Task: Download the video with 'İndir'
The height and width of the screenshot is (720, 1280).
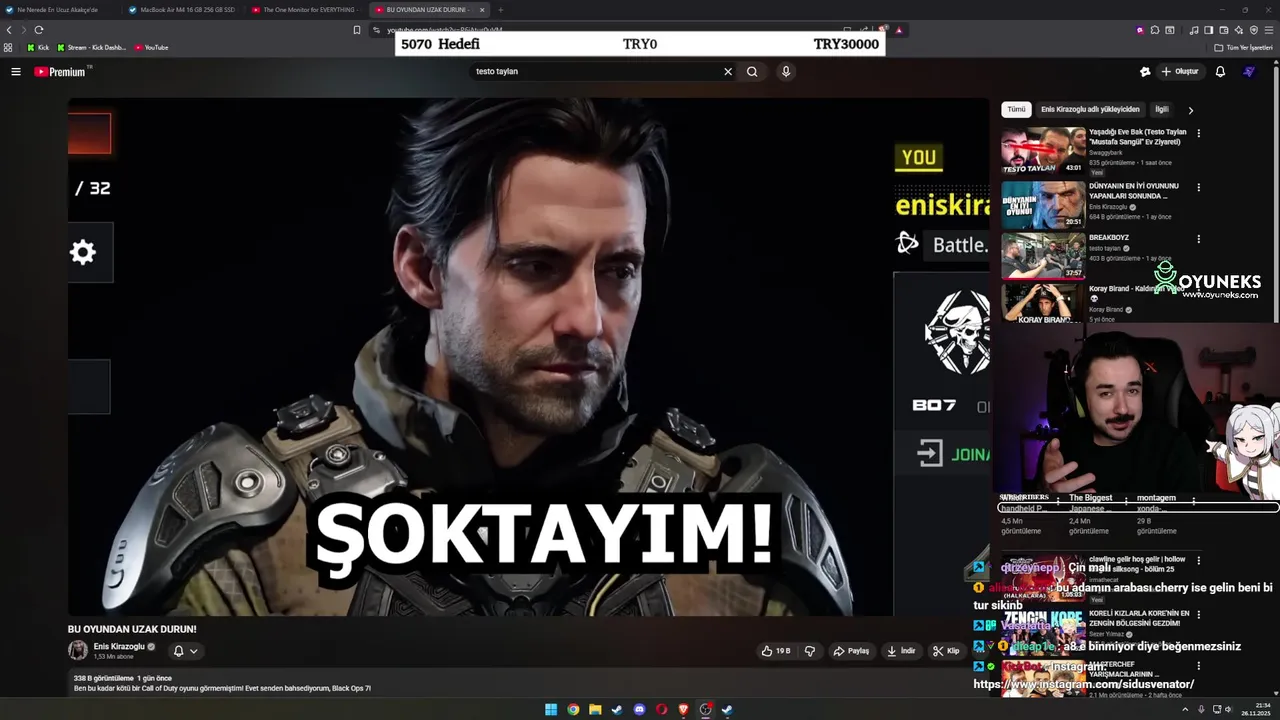Action: pyautogui.click(x=901, y=651)
